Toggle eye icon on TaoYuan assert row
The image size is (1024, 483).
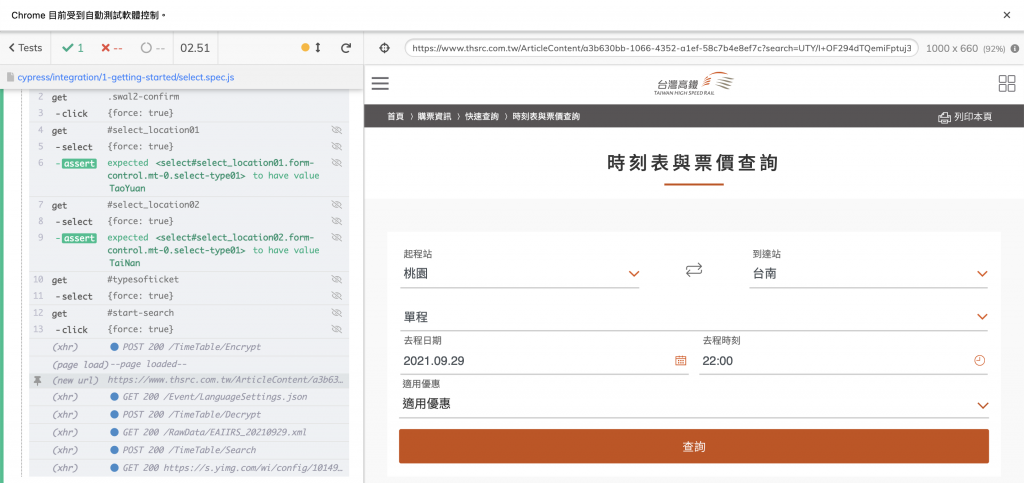coord(337,163)
